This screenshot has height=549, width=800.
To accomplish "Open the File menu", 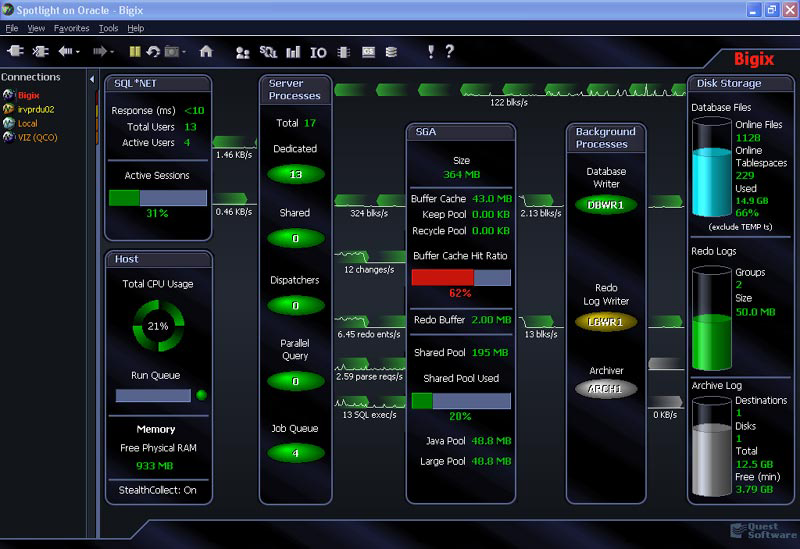I will 12,28.
